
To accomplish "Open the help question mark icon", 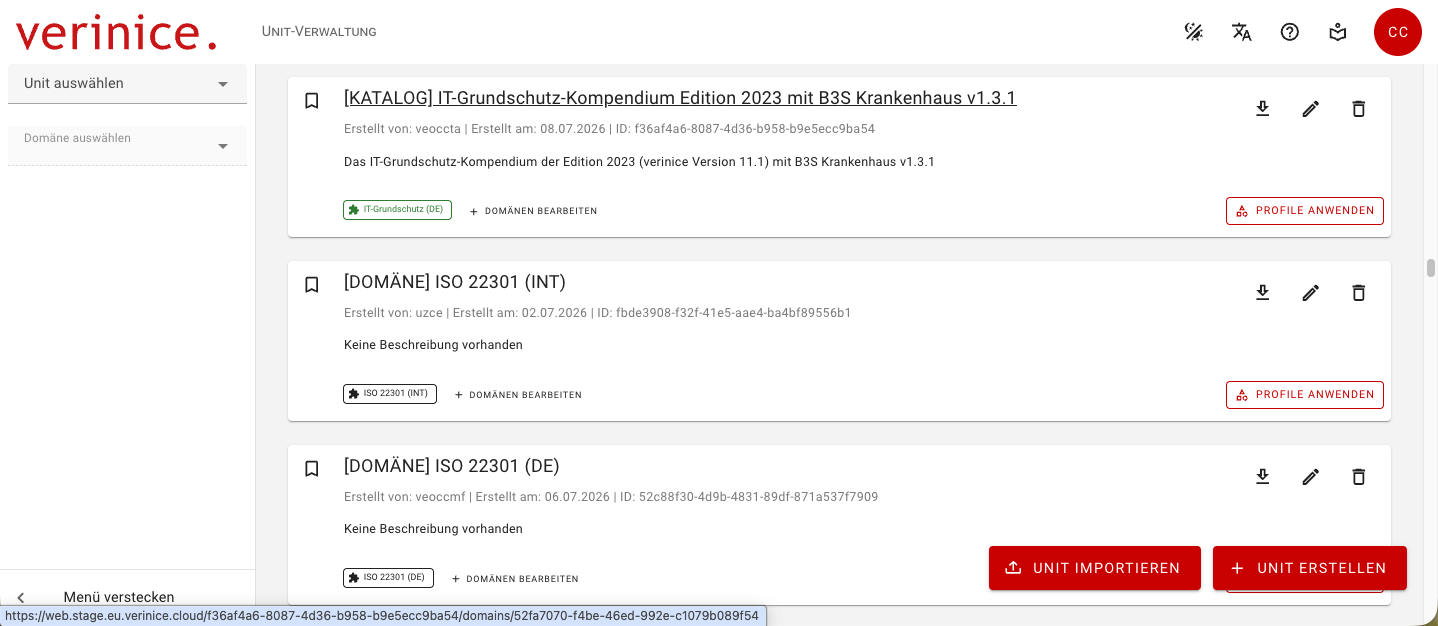I will point(1290,32).
